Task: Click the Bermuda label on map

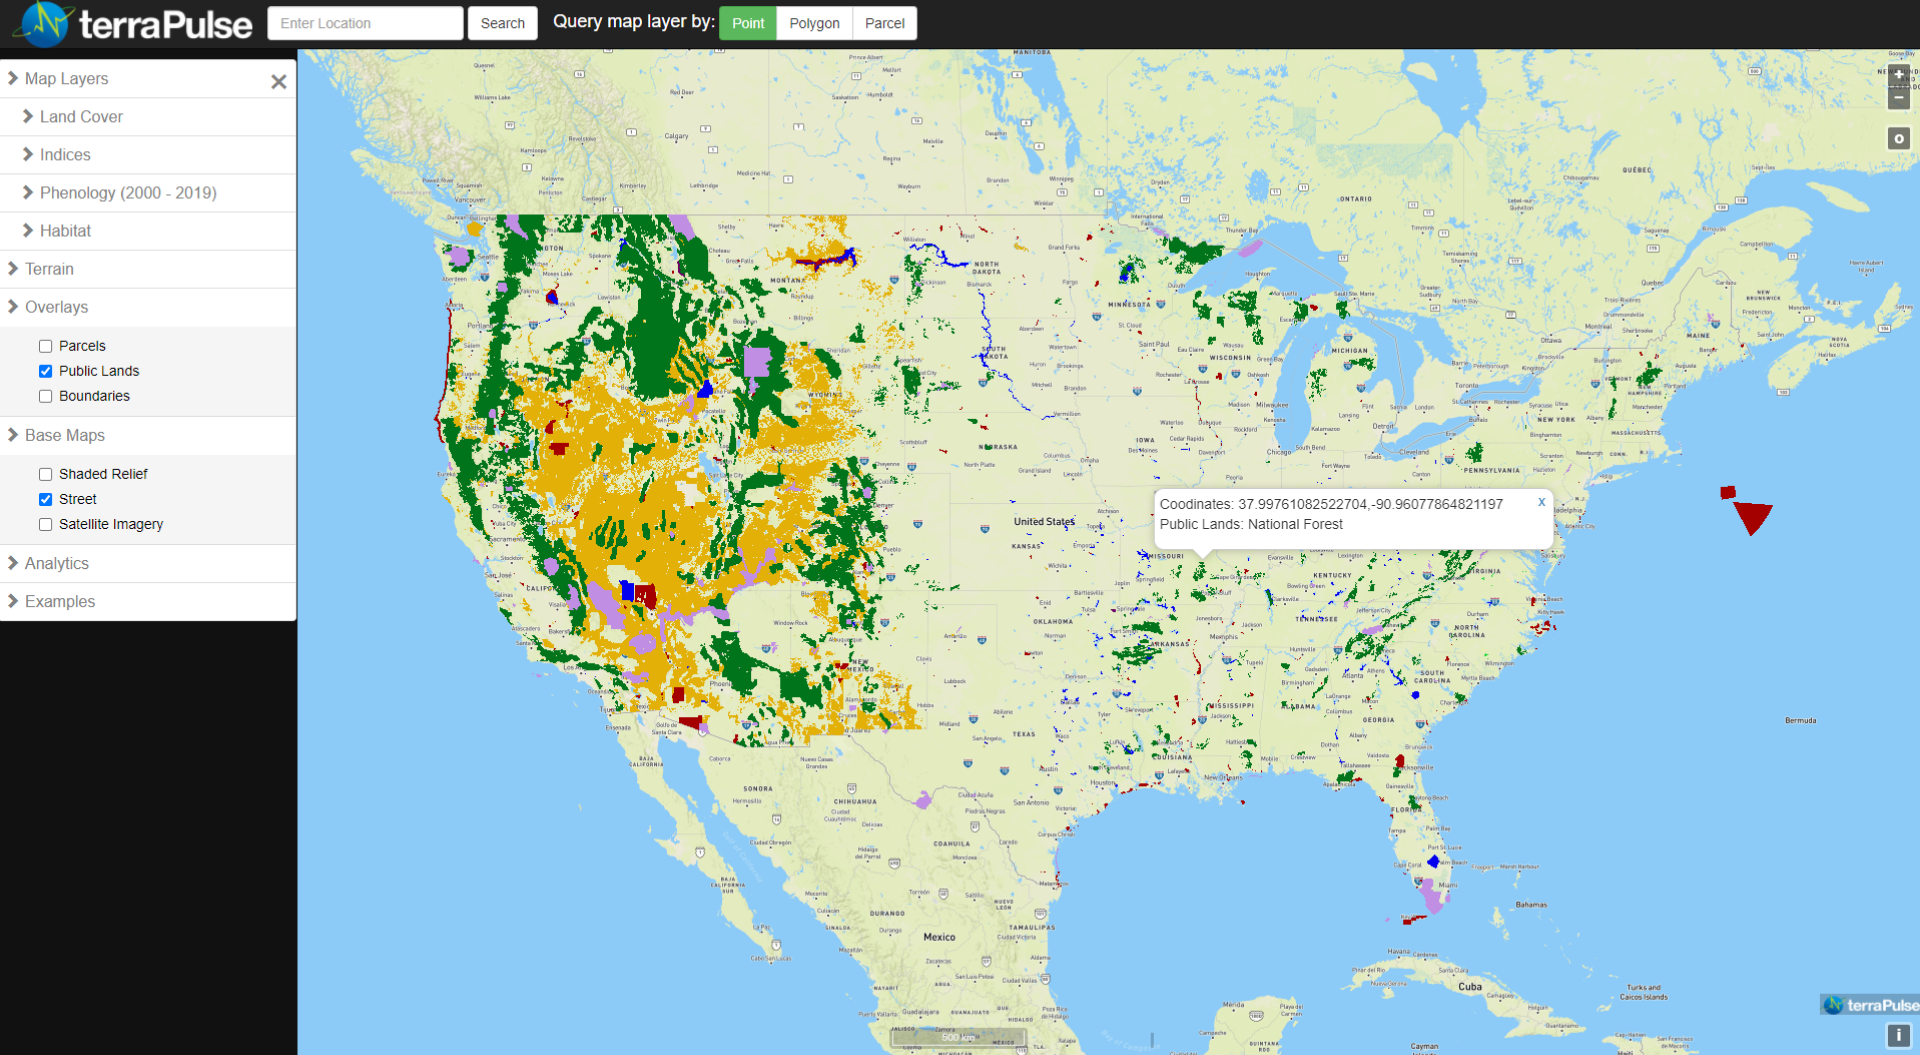Action: coord(1800,720)
